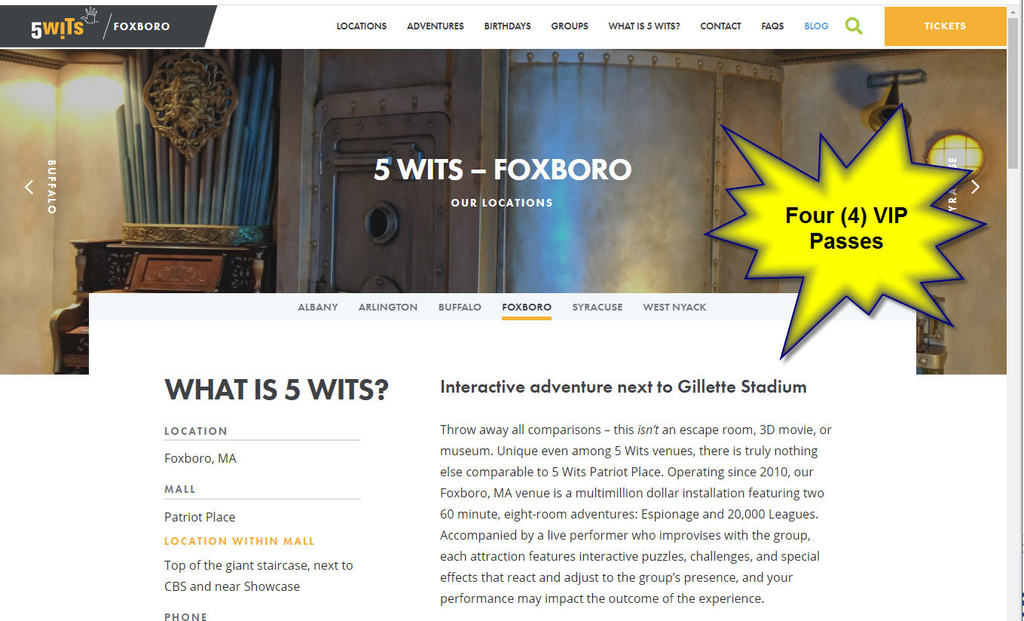Click the orange Tickets button

coord(945,26)
